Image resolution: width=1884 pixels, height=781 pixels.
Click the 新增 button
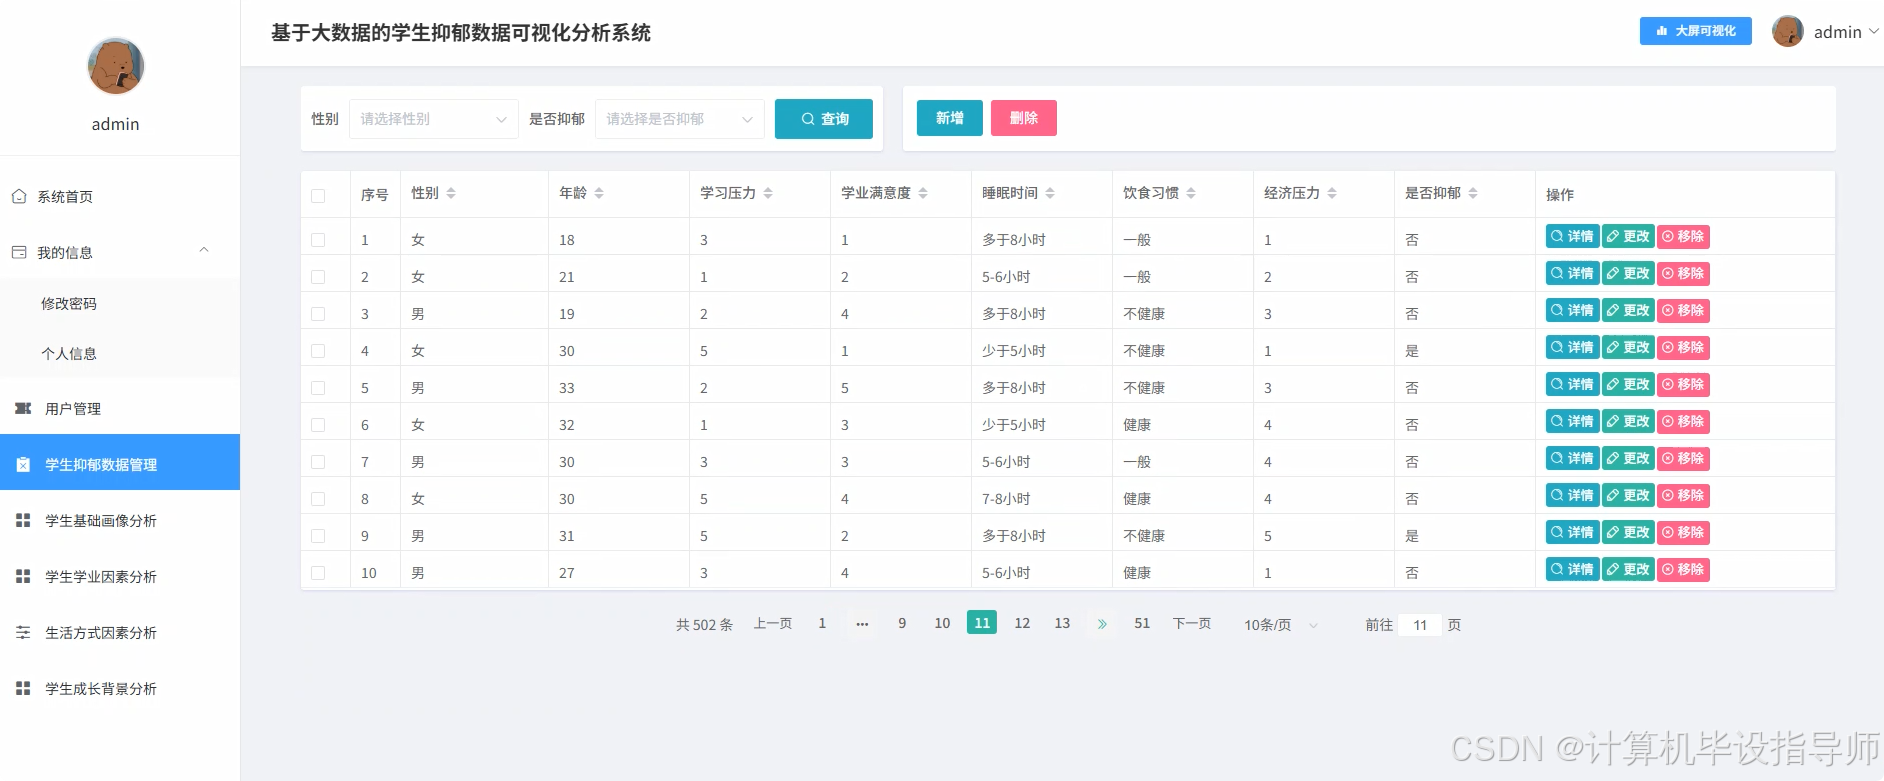(950, 118)
